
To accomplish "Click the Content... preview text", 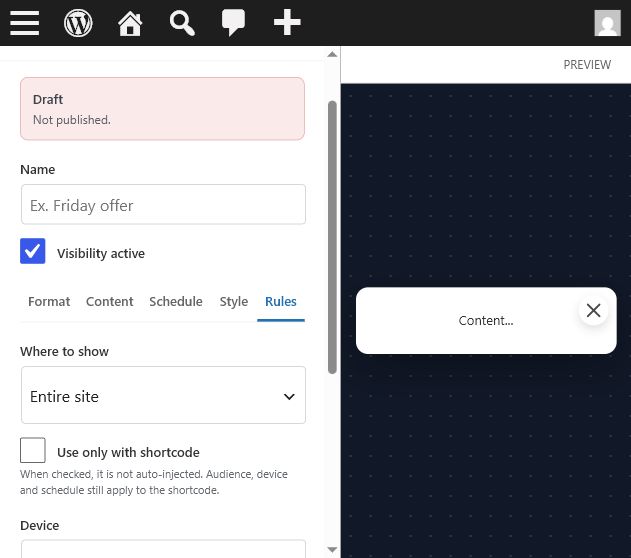I will (x=486, y=321).
